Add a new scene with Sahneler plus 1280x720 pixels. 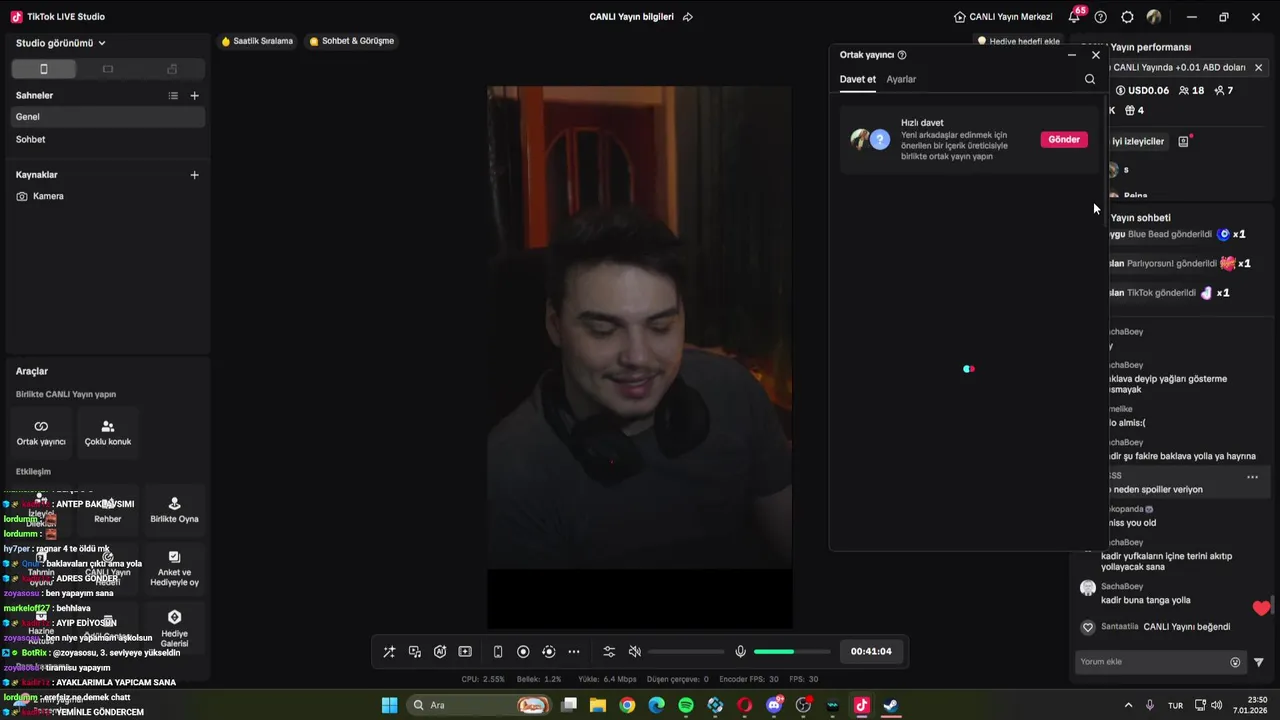194,96
